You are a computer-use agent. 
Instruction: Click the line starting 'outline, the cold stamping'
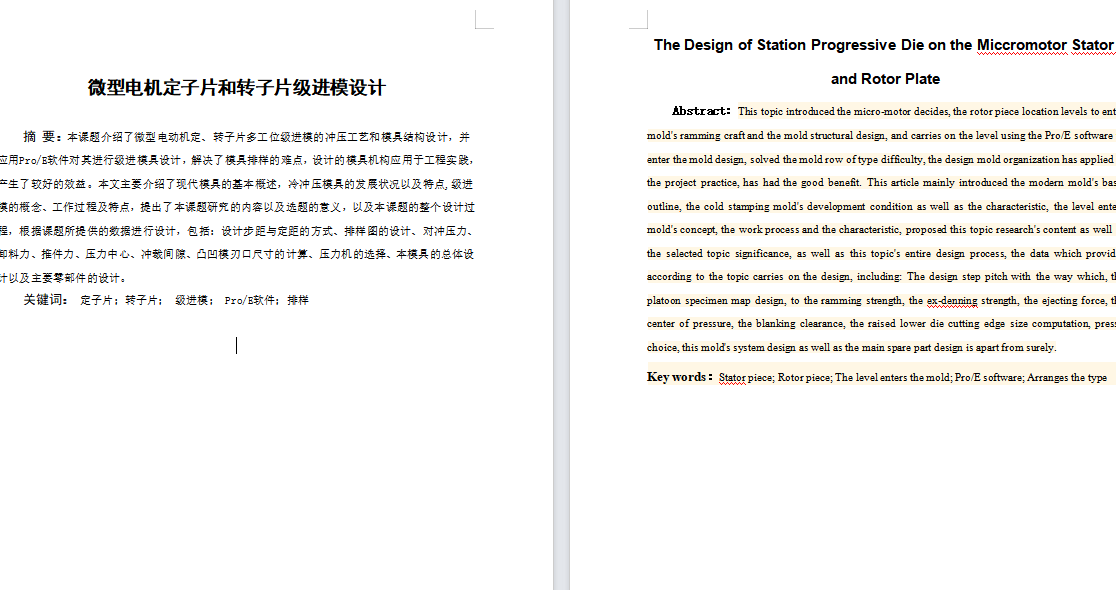881,206
